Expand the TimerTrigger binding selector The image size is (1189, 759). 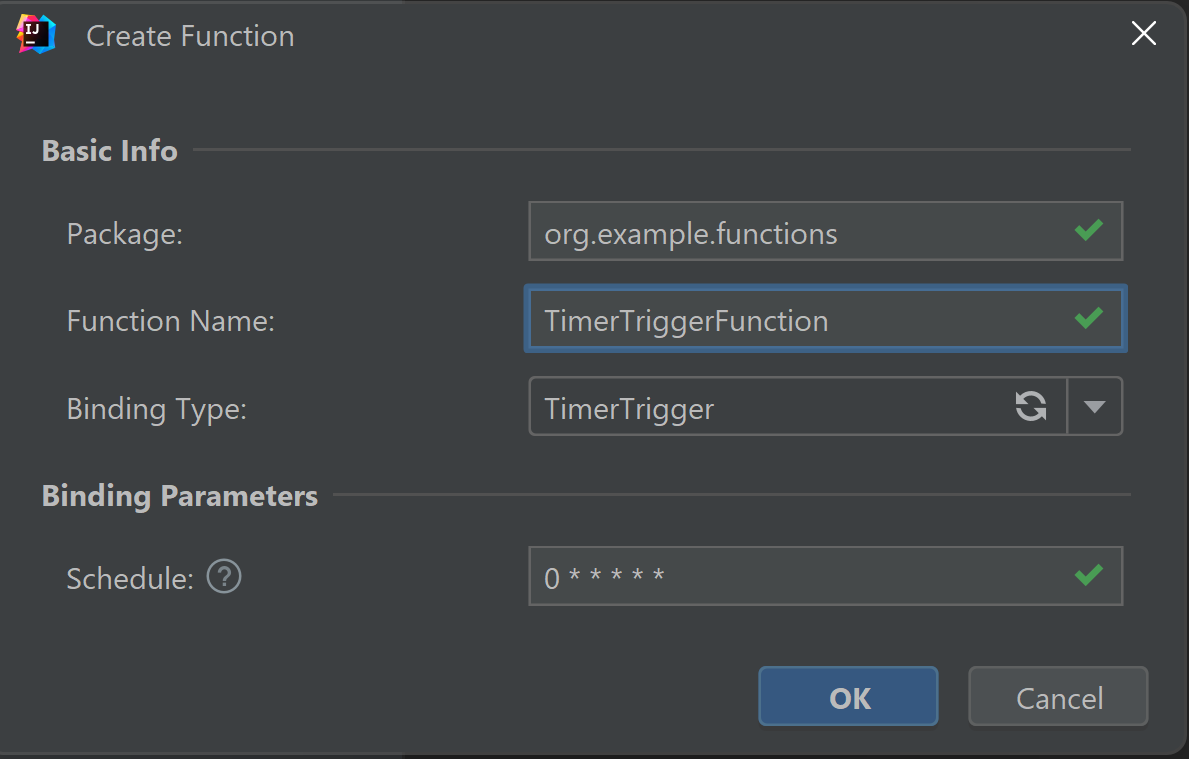pos(1096,406)
